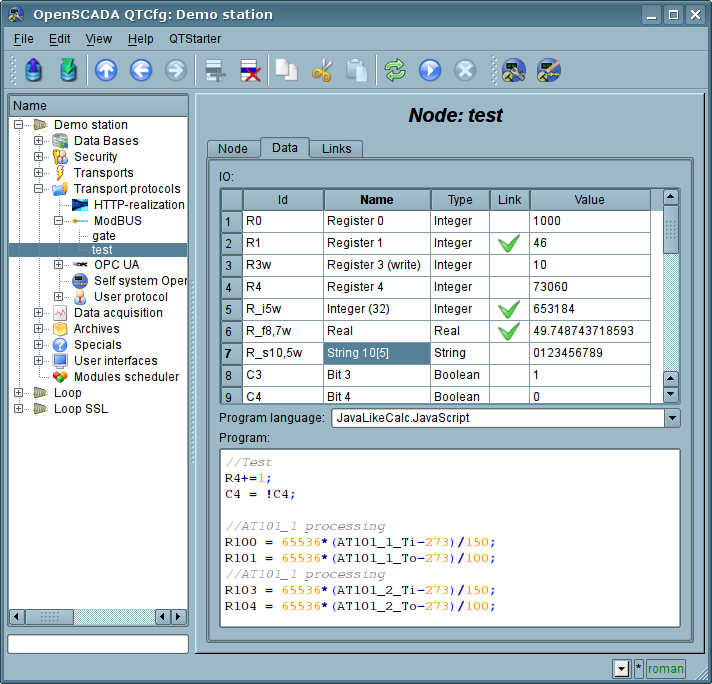This screenshot has width=712, height=684.
Task: Expand the Data acquisition tree node
Action: (x=39, y=313)
